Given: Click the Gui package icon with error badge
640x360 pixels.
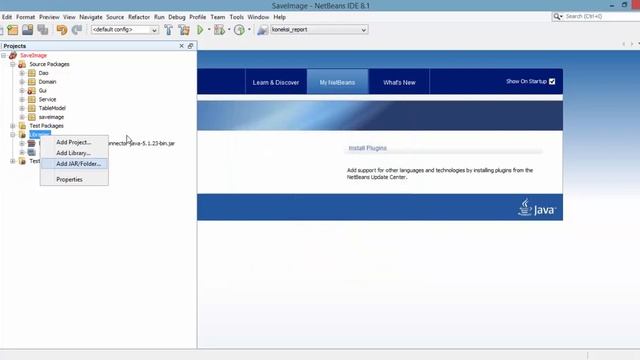Looking at the screenshot, I should click(x=31, y=91).
